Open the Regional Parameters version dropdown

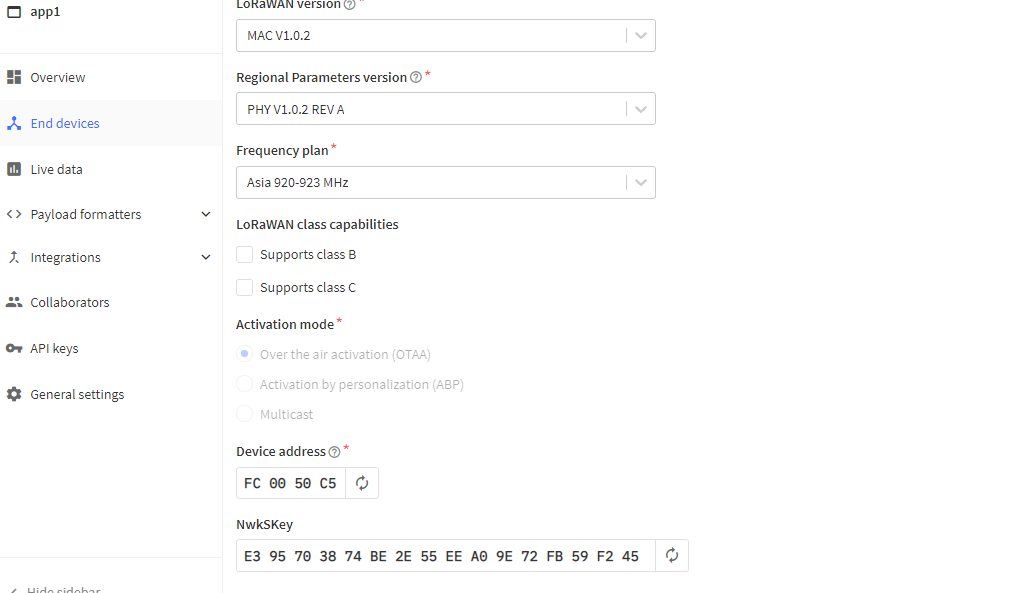pyautogui.click(x=640, y=109)
